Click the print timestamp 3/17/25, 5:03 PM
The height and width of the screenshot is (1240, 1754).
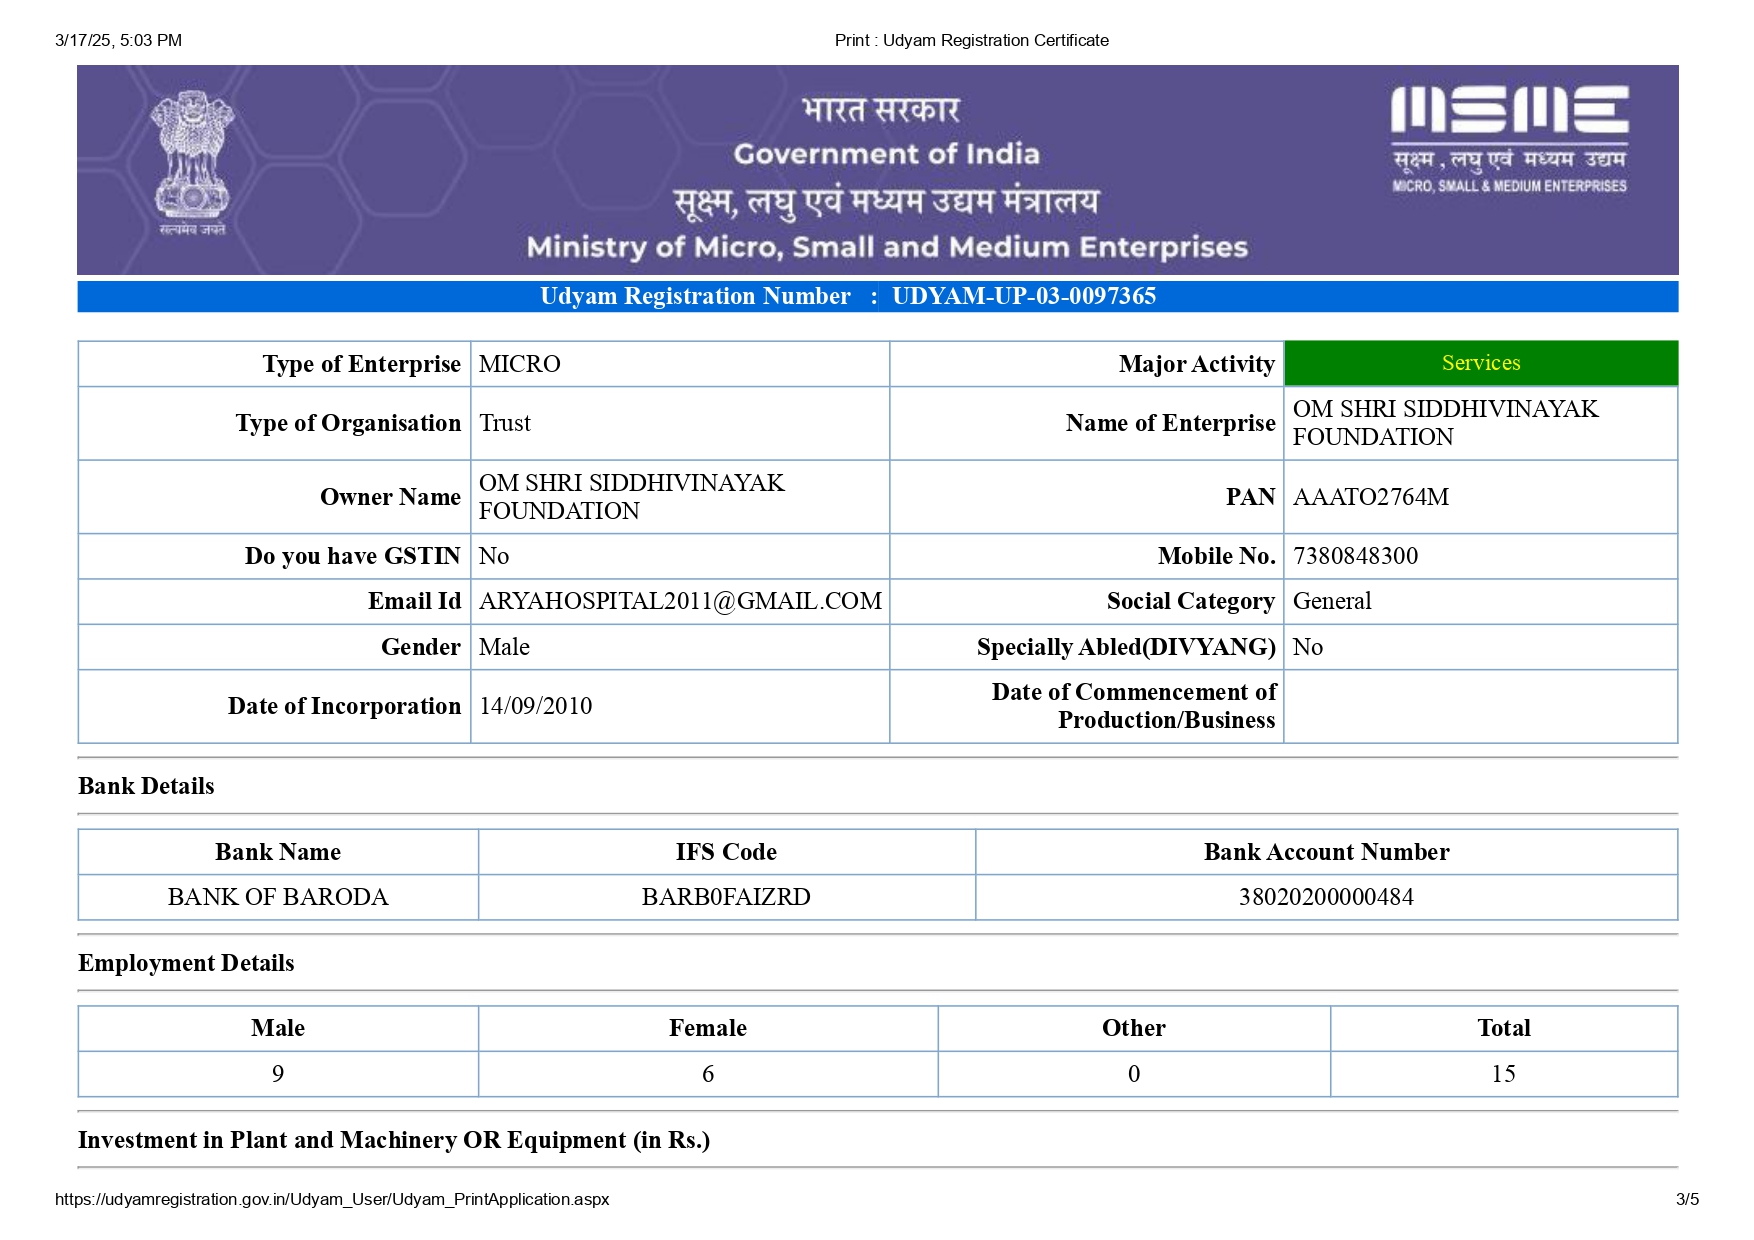[x=118, y=40]
